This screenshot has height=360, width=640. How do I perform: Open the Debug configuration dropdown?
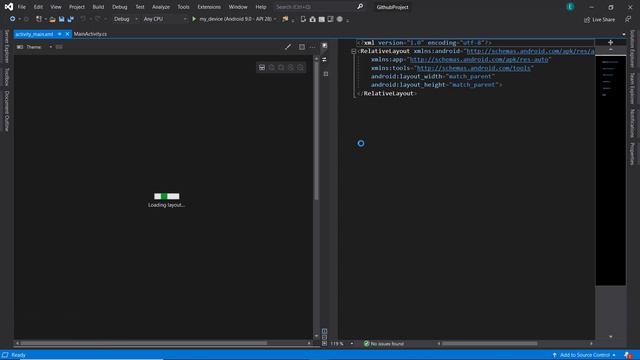(125, 19)
